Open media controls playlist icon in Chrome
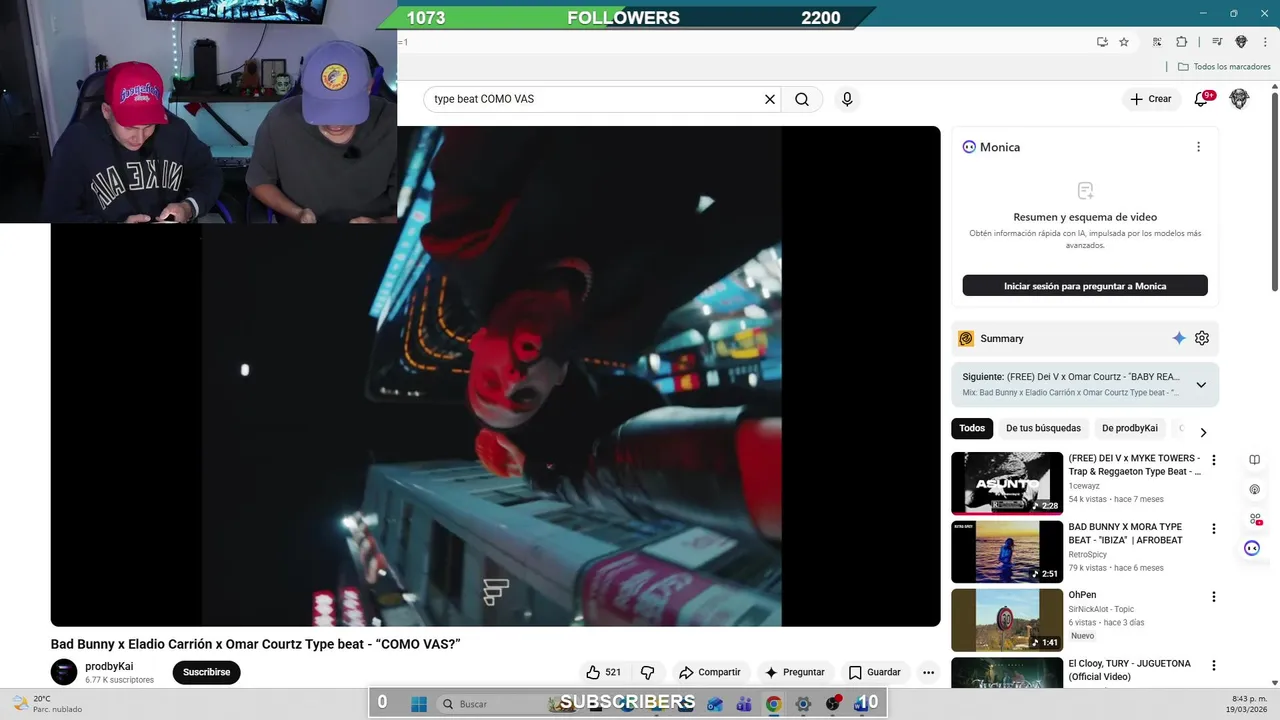This screenshot has width=1280, height=720. [x=1217, y=42]
